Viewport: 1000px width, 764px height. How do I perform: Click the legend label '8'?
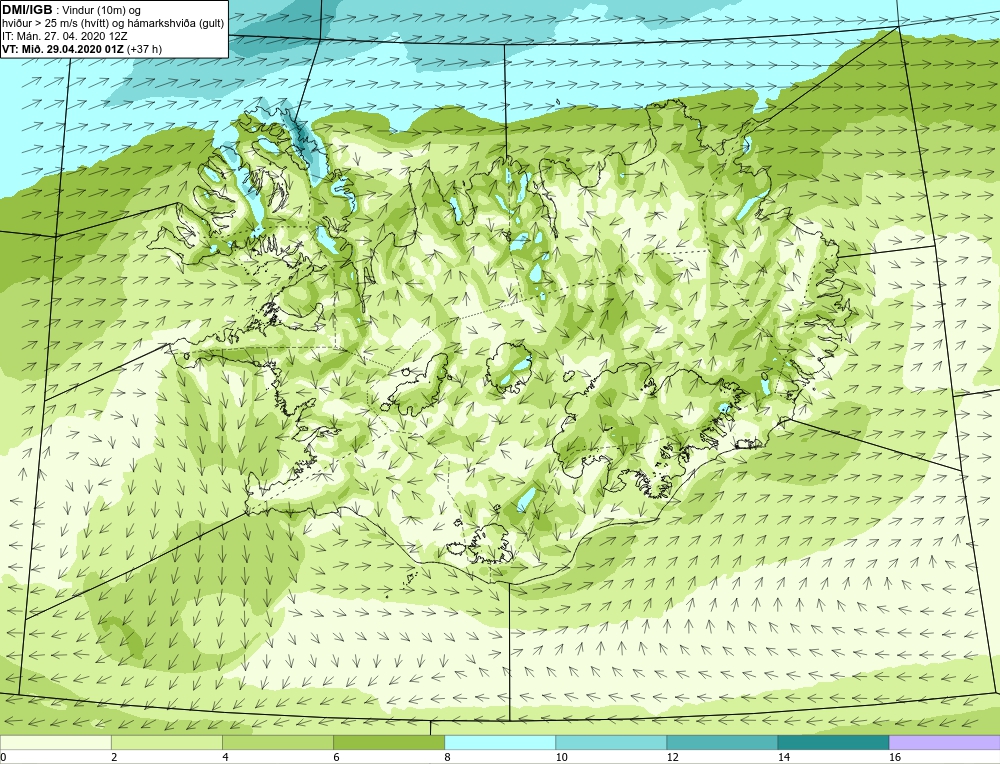point(447,757)
